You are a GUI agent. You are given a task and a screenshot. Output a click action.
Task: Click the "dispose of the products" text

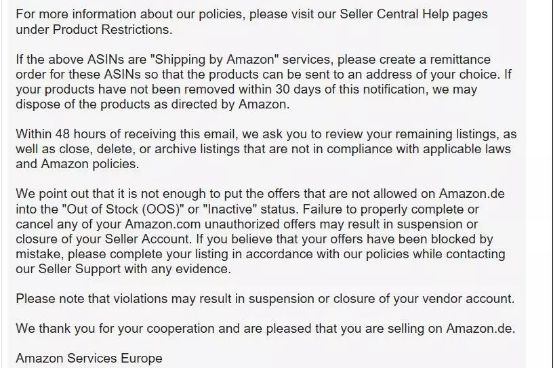click(x=86, y=104)
